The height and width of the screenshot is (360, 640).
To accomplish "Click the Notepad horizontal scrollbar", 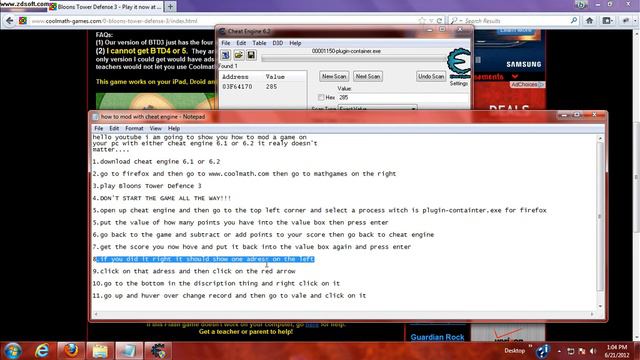I will tap(344, 314).
